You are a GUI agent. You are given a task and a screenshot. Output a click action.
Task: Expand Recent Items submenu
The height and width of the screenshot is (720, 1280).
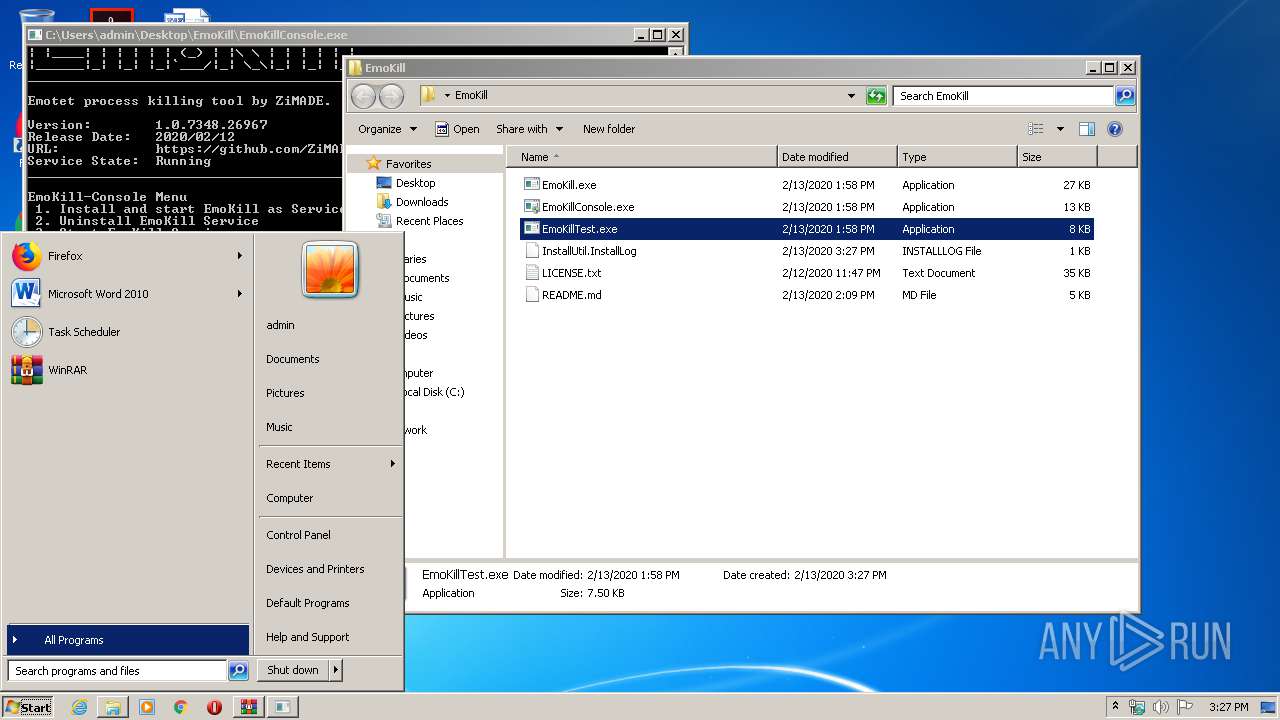tap(330, 464)
